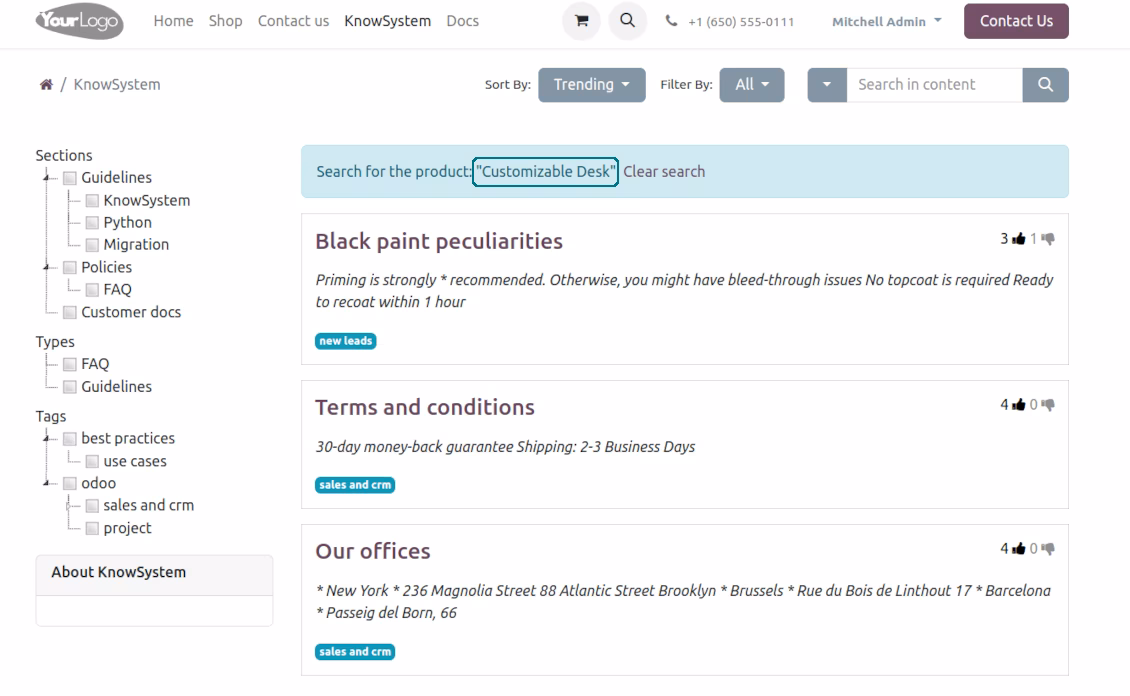
Task: Open the header search magnifier icon
Action: click(x=628, y=21)
